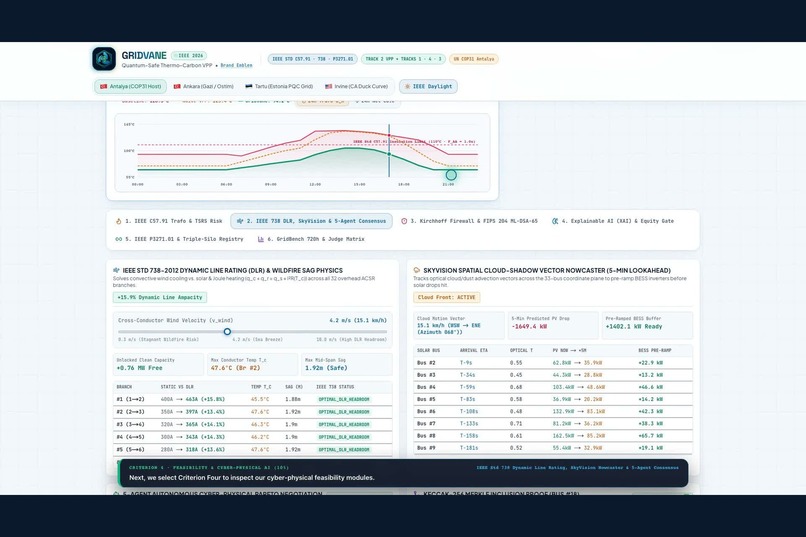This screenshot has width=806, height=537.
Task: Click the Criterion 4 narration caption bar
Action: click(403, 473)
